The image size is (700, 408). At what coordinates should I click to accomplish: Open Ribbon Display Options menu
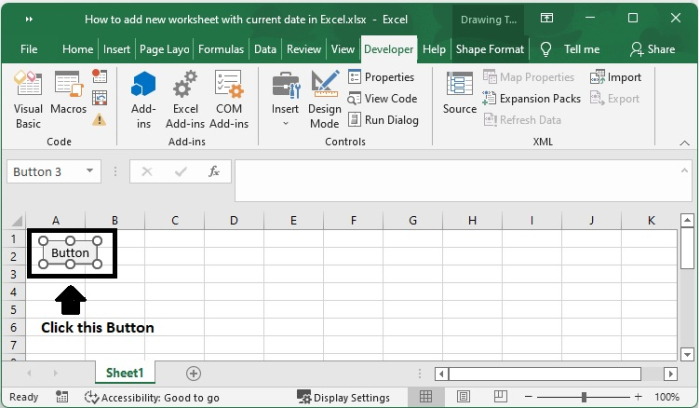(x=546, y=19)
